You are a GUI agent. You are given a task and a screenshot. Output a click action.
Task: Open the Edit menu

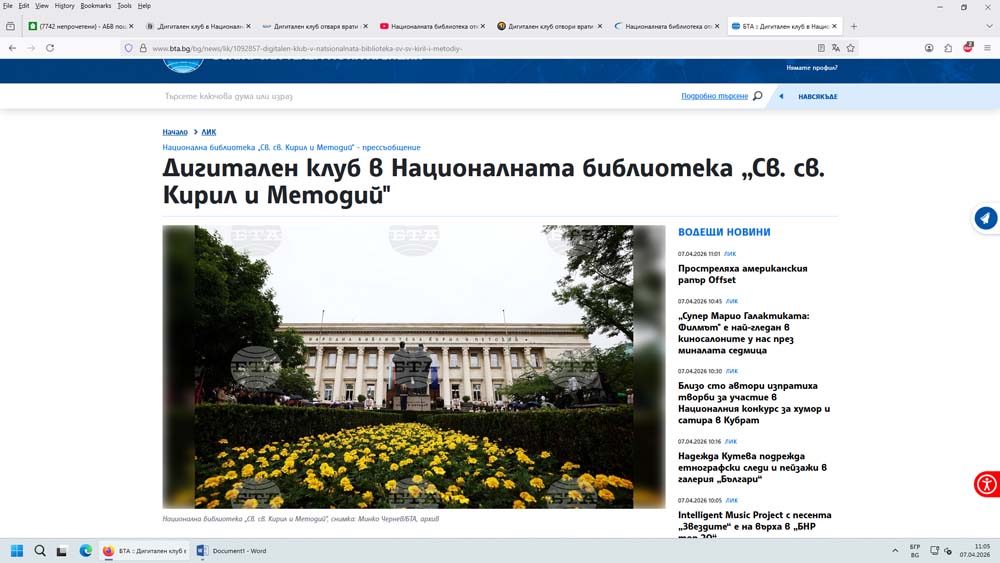pyautogui.click(x=24, y=6)
